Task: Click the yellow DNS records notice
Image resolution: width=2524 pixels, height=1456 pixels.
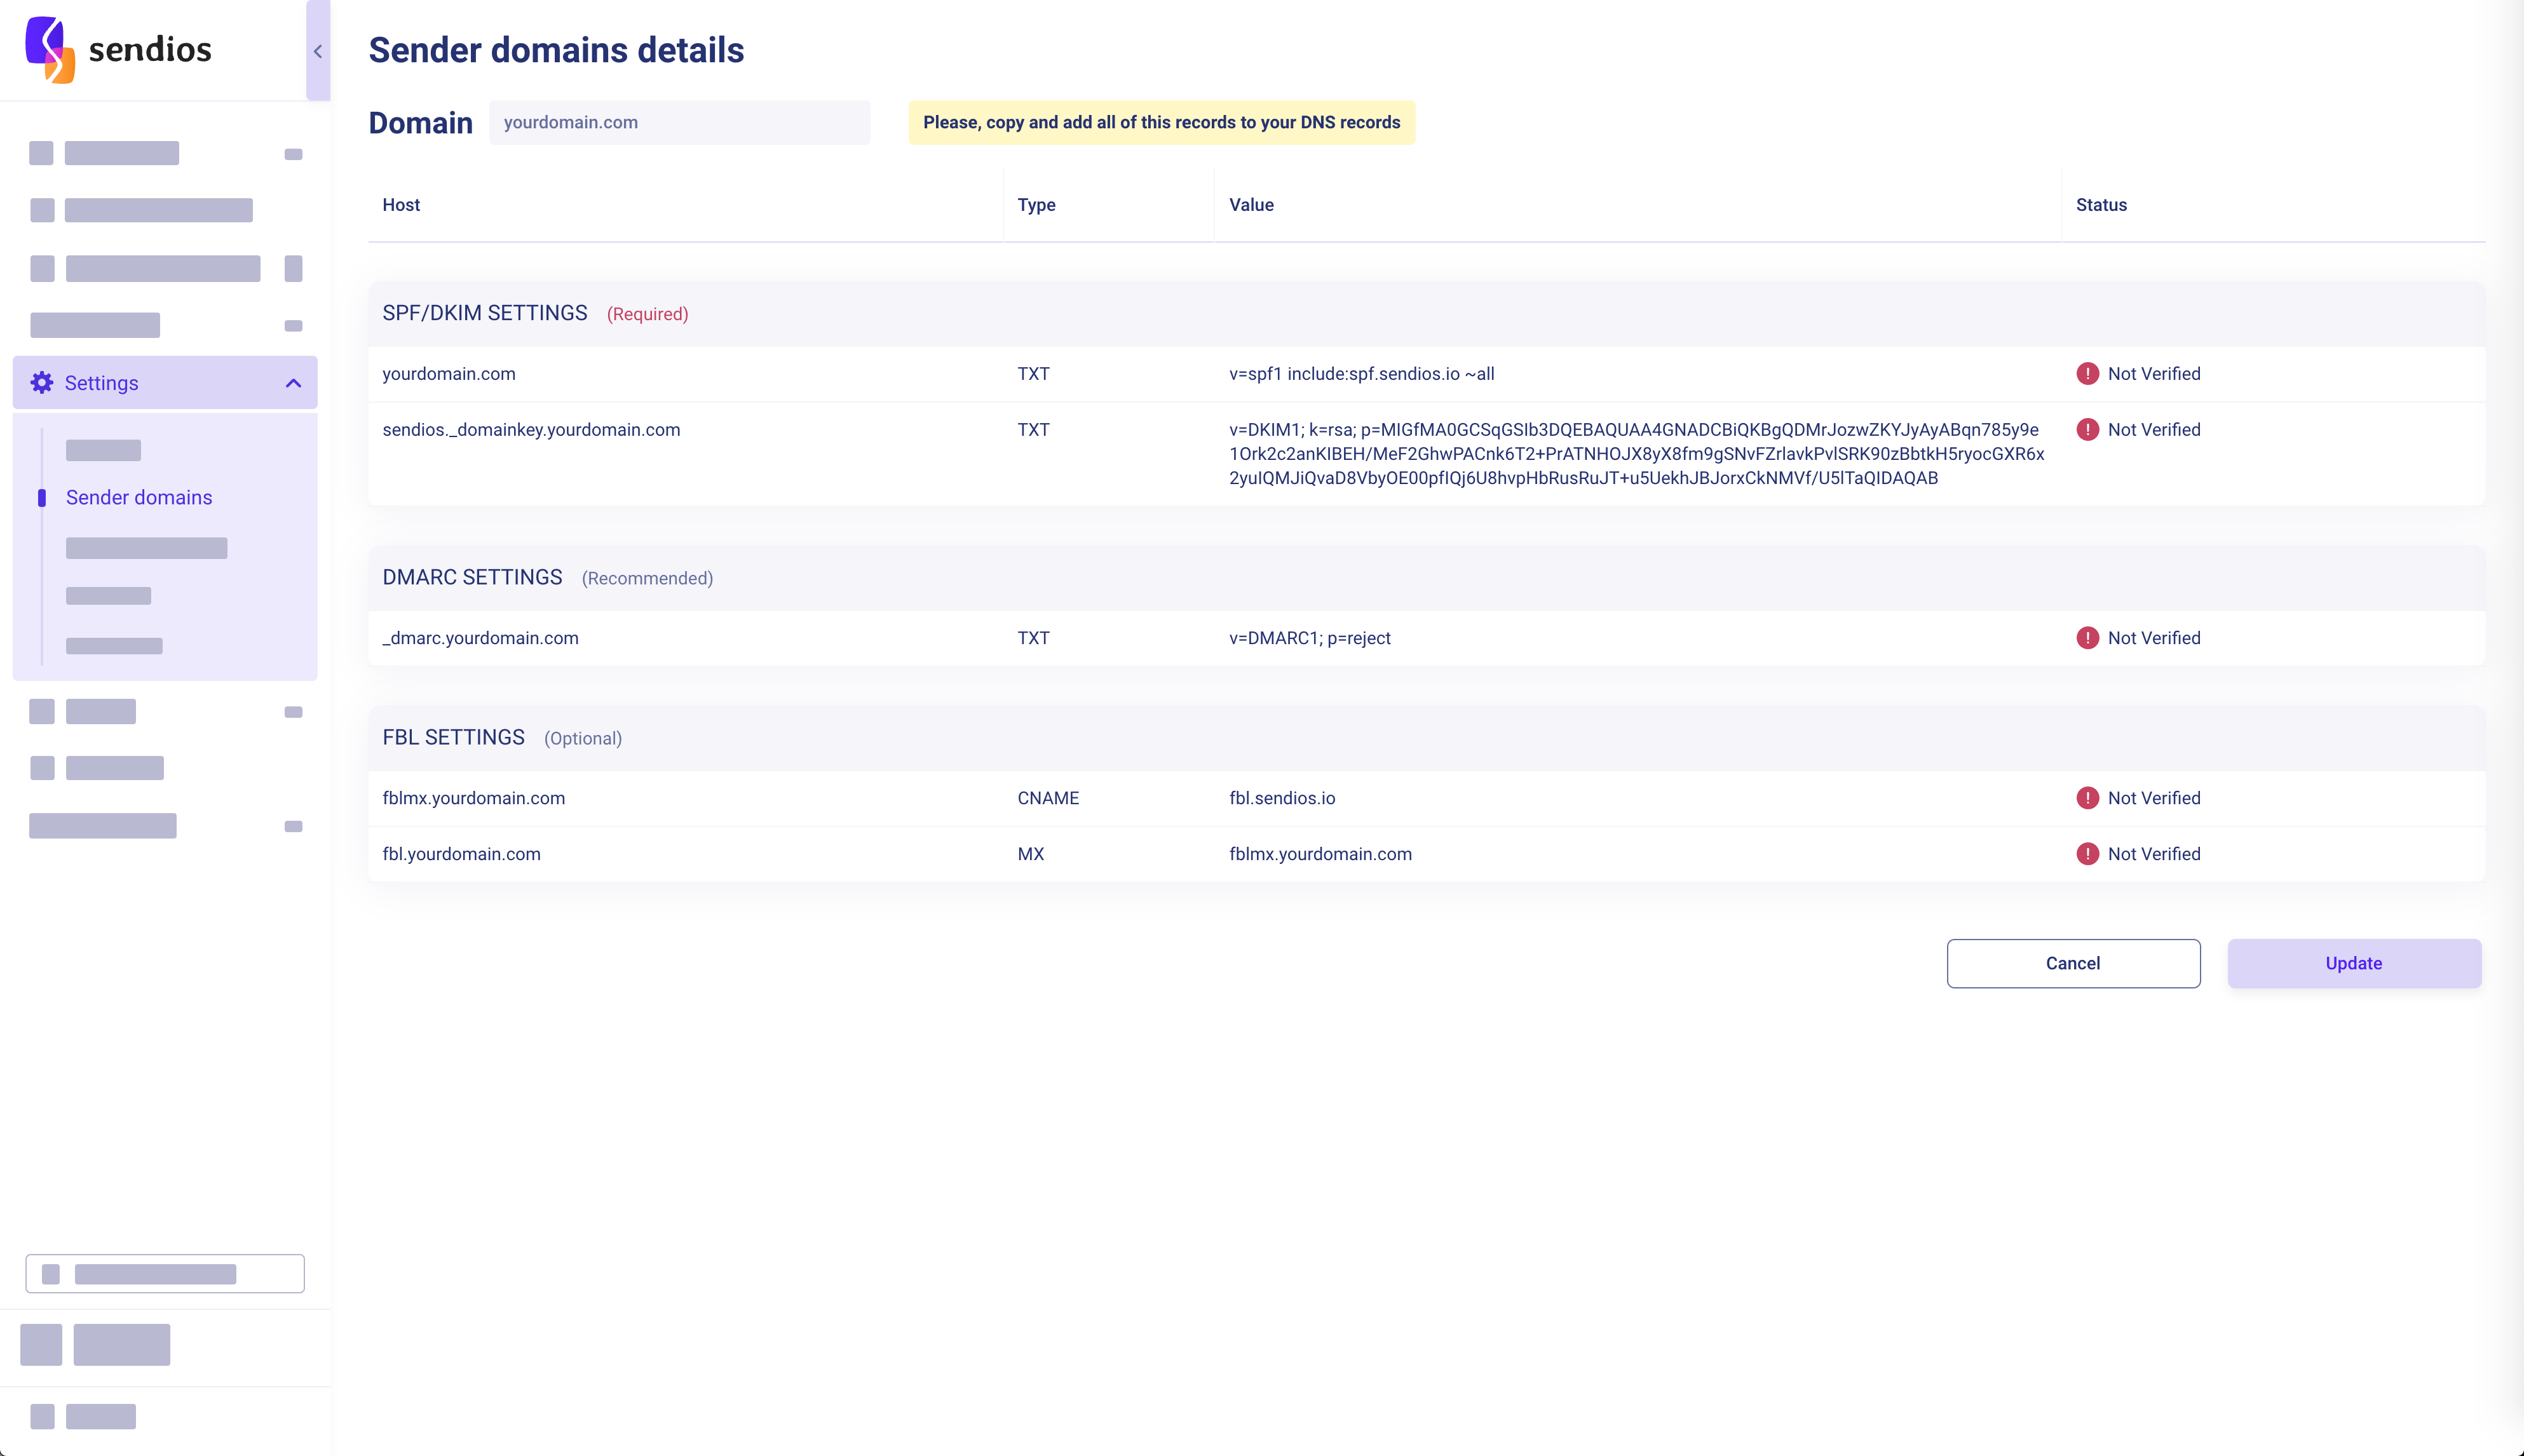Action: pos(1161,122)
